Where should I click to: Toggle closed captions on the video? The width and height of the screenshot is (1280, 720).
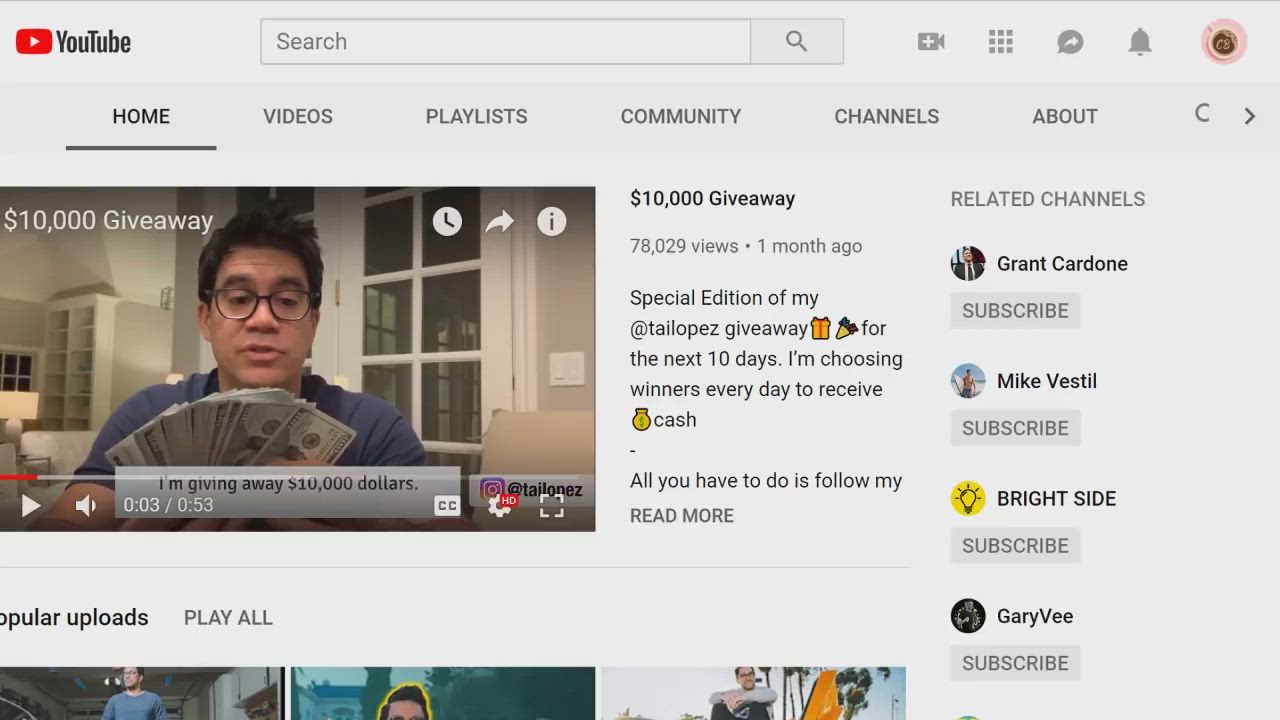447,506
